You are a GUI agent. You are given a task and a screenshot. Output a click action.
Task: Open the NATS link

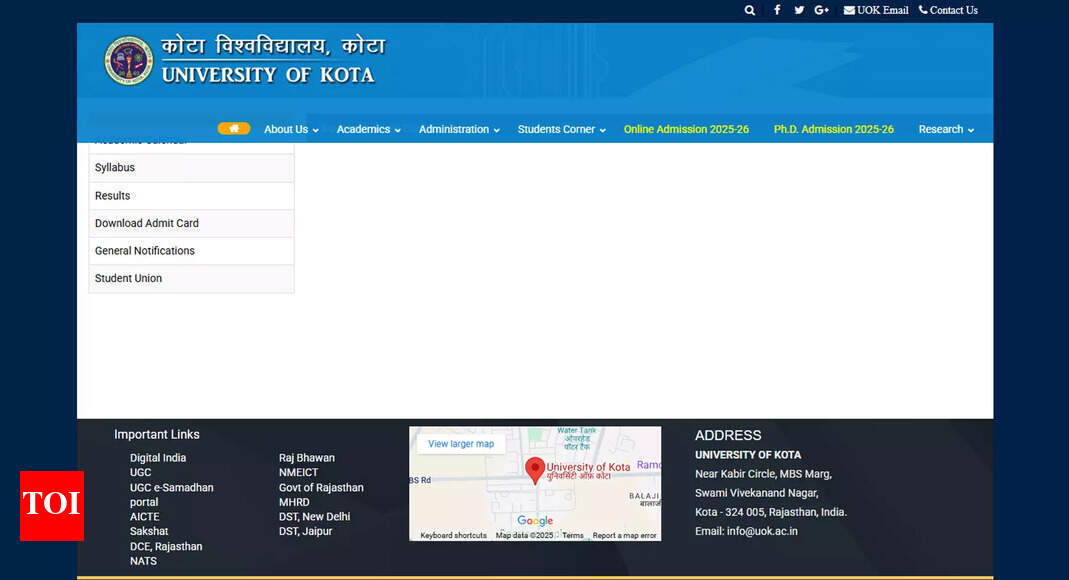(x=143, y=561)
